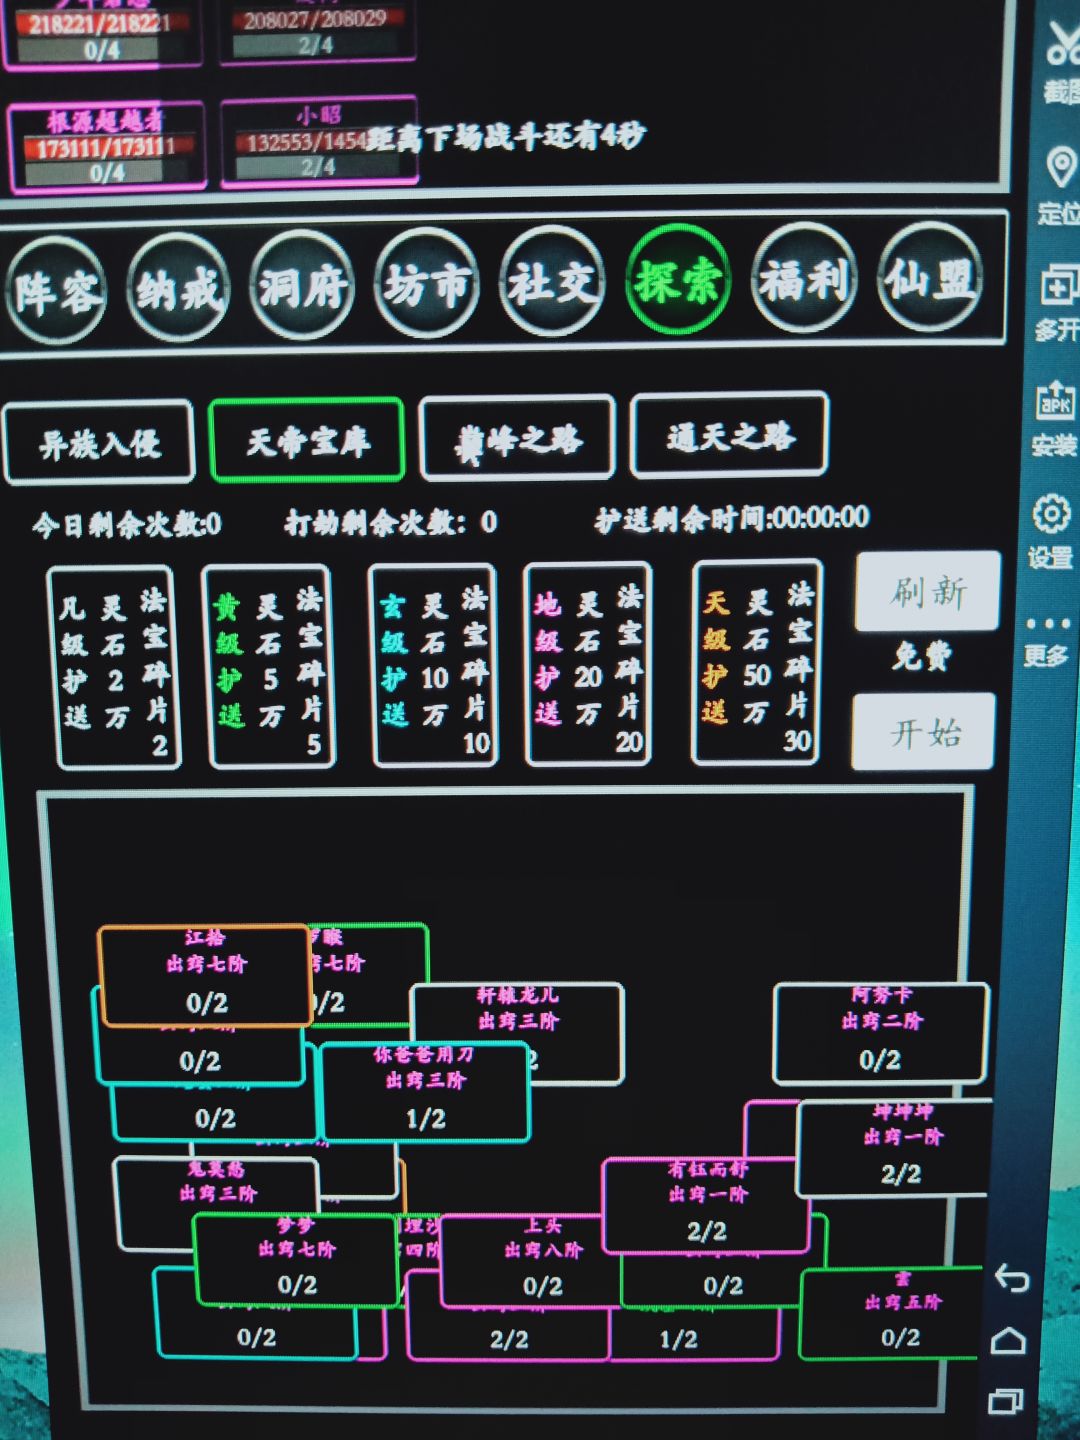
Task: Click the 距离下场战斗还有4秒 text
Action: click(x=506, y=137)
